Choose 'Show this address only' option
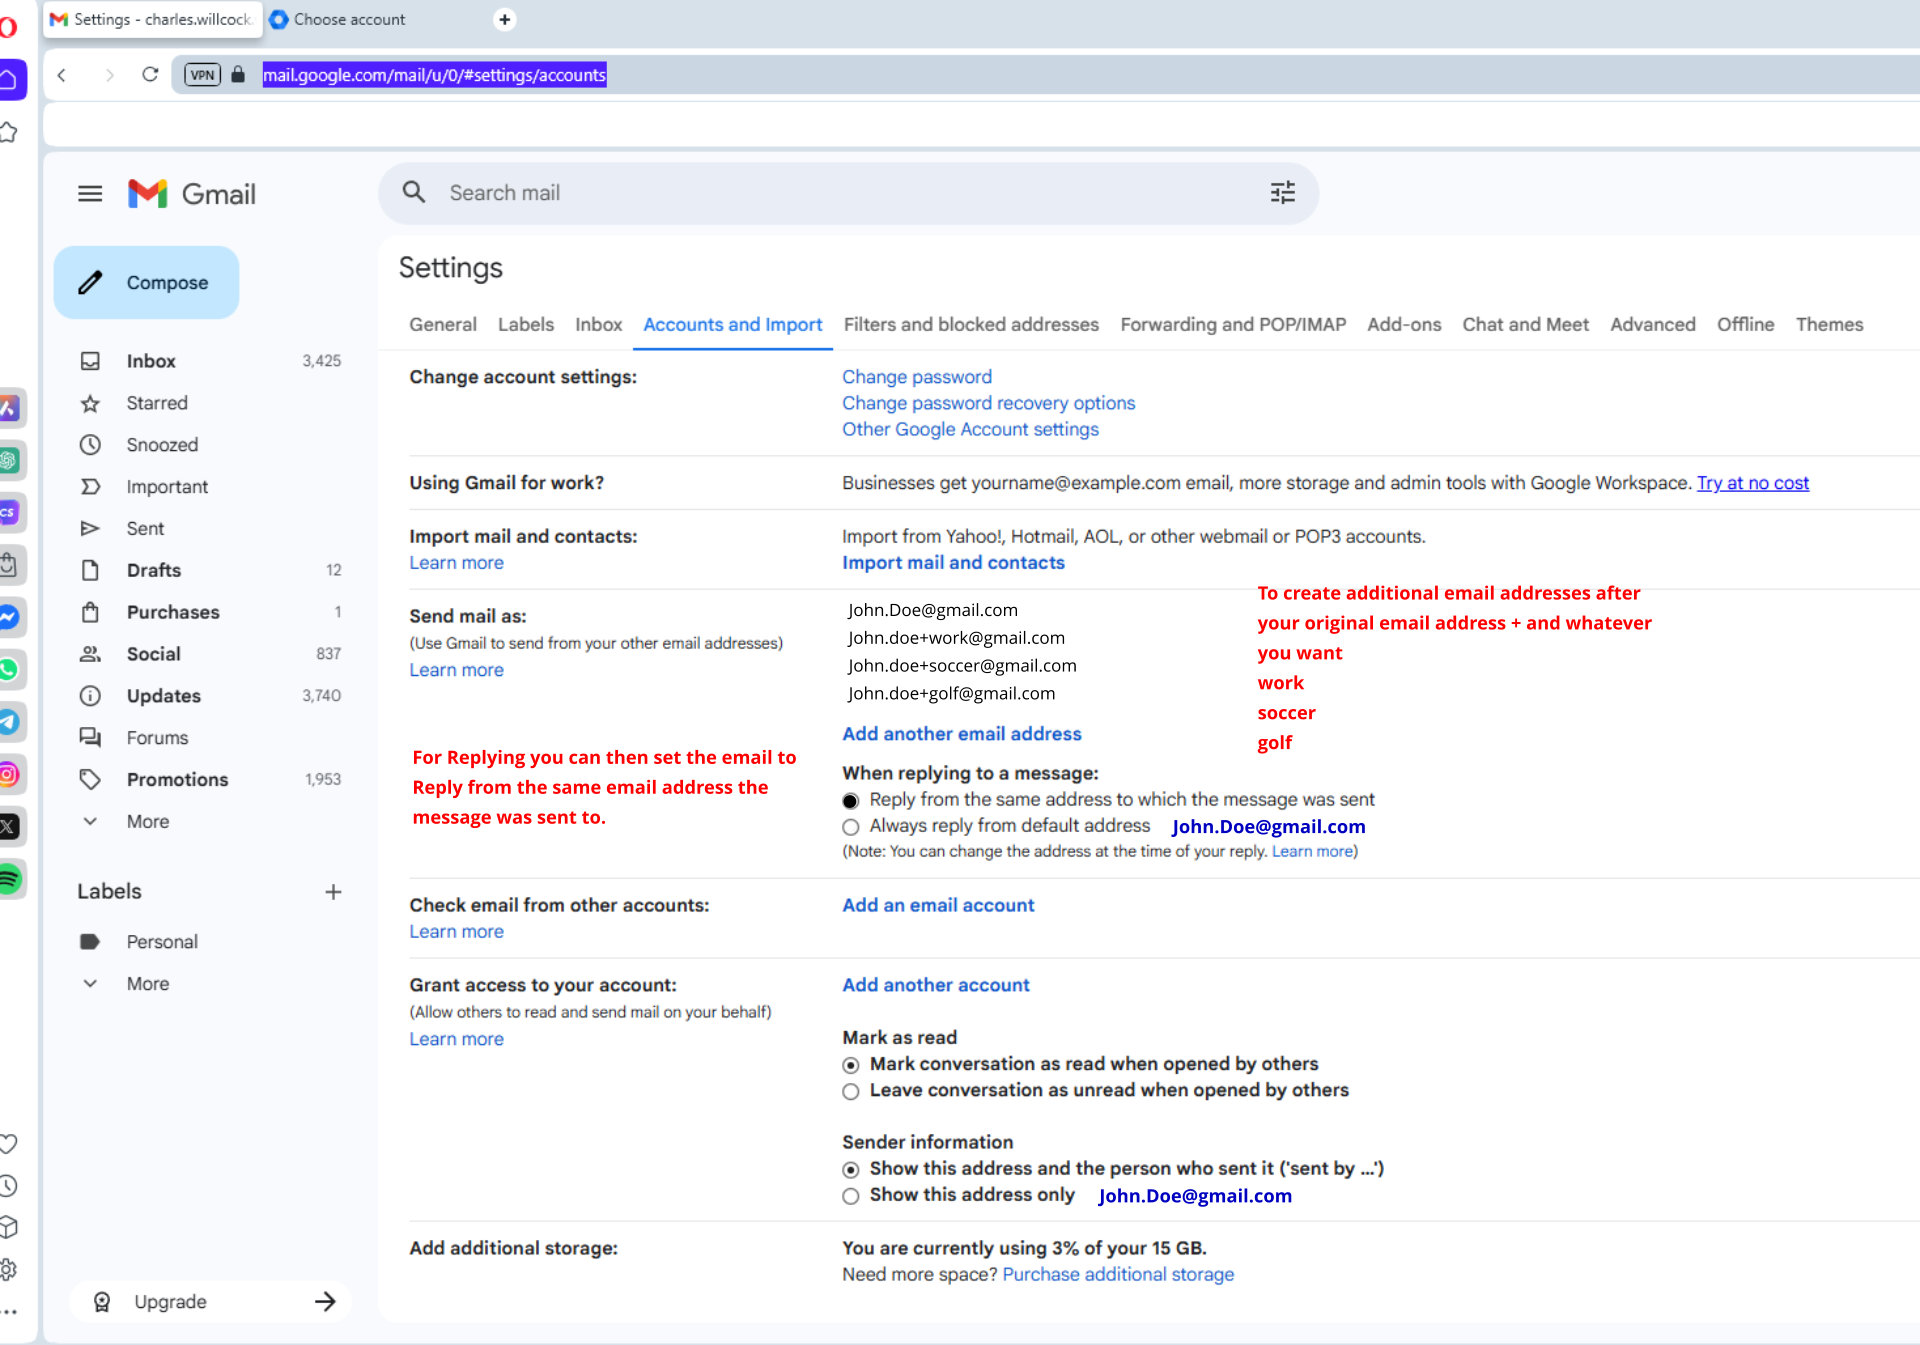 [851, 1196]
